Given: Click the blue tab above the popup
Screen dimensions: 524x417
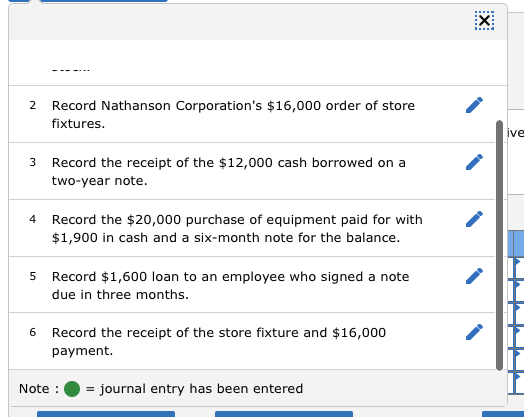Looking at the screenshot, I should pyautogui.click(x=104, y=1).
